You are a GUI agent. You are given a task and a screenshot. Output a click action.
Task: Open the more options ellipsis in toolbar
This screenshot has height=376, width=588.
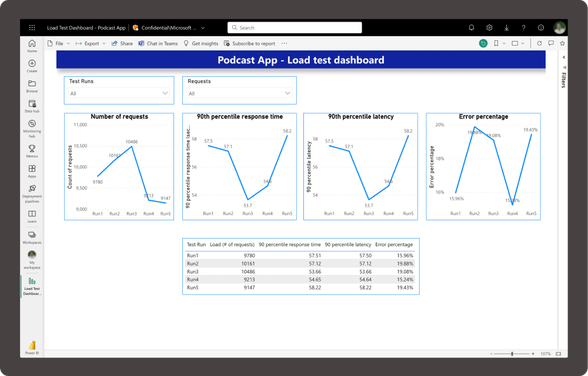(x=284, y=43)
